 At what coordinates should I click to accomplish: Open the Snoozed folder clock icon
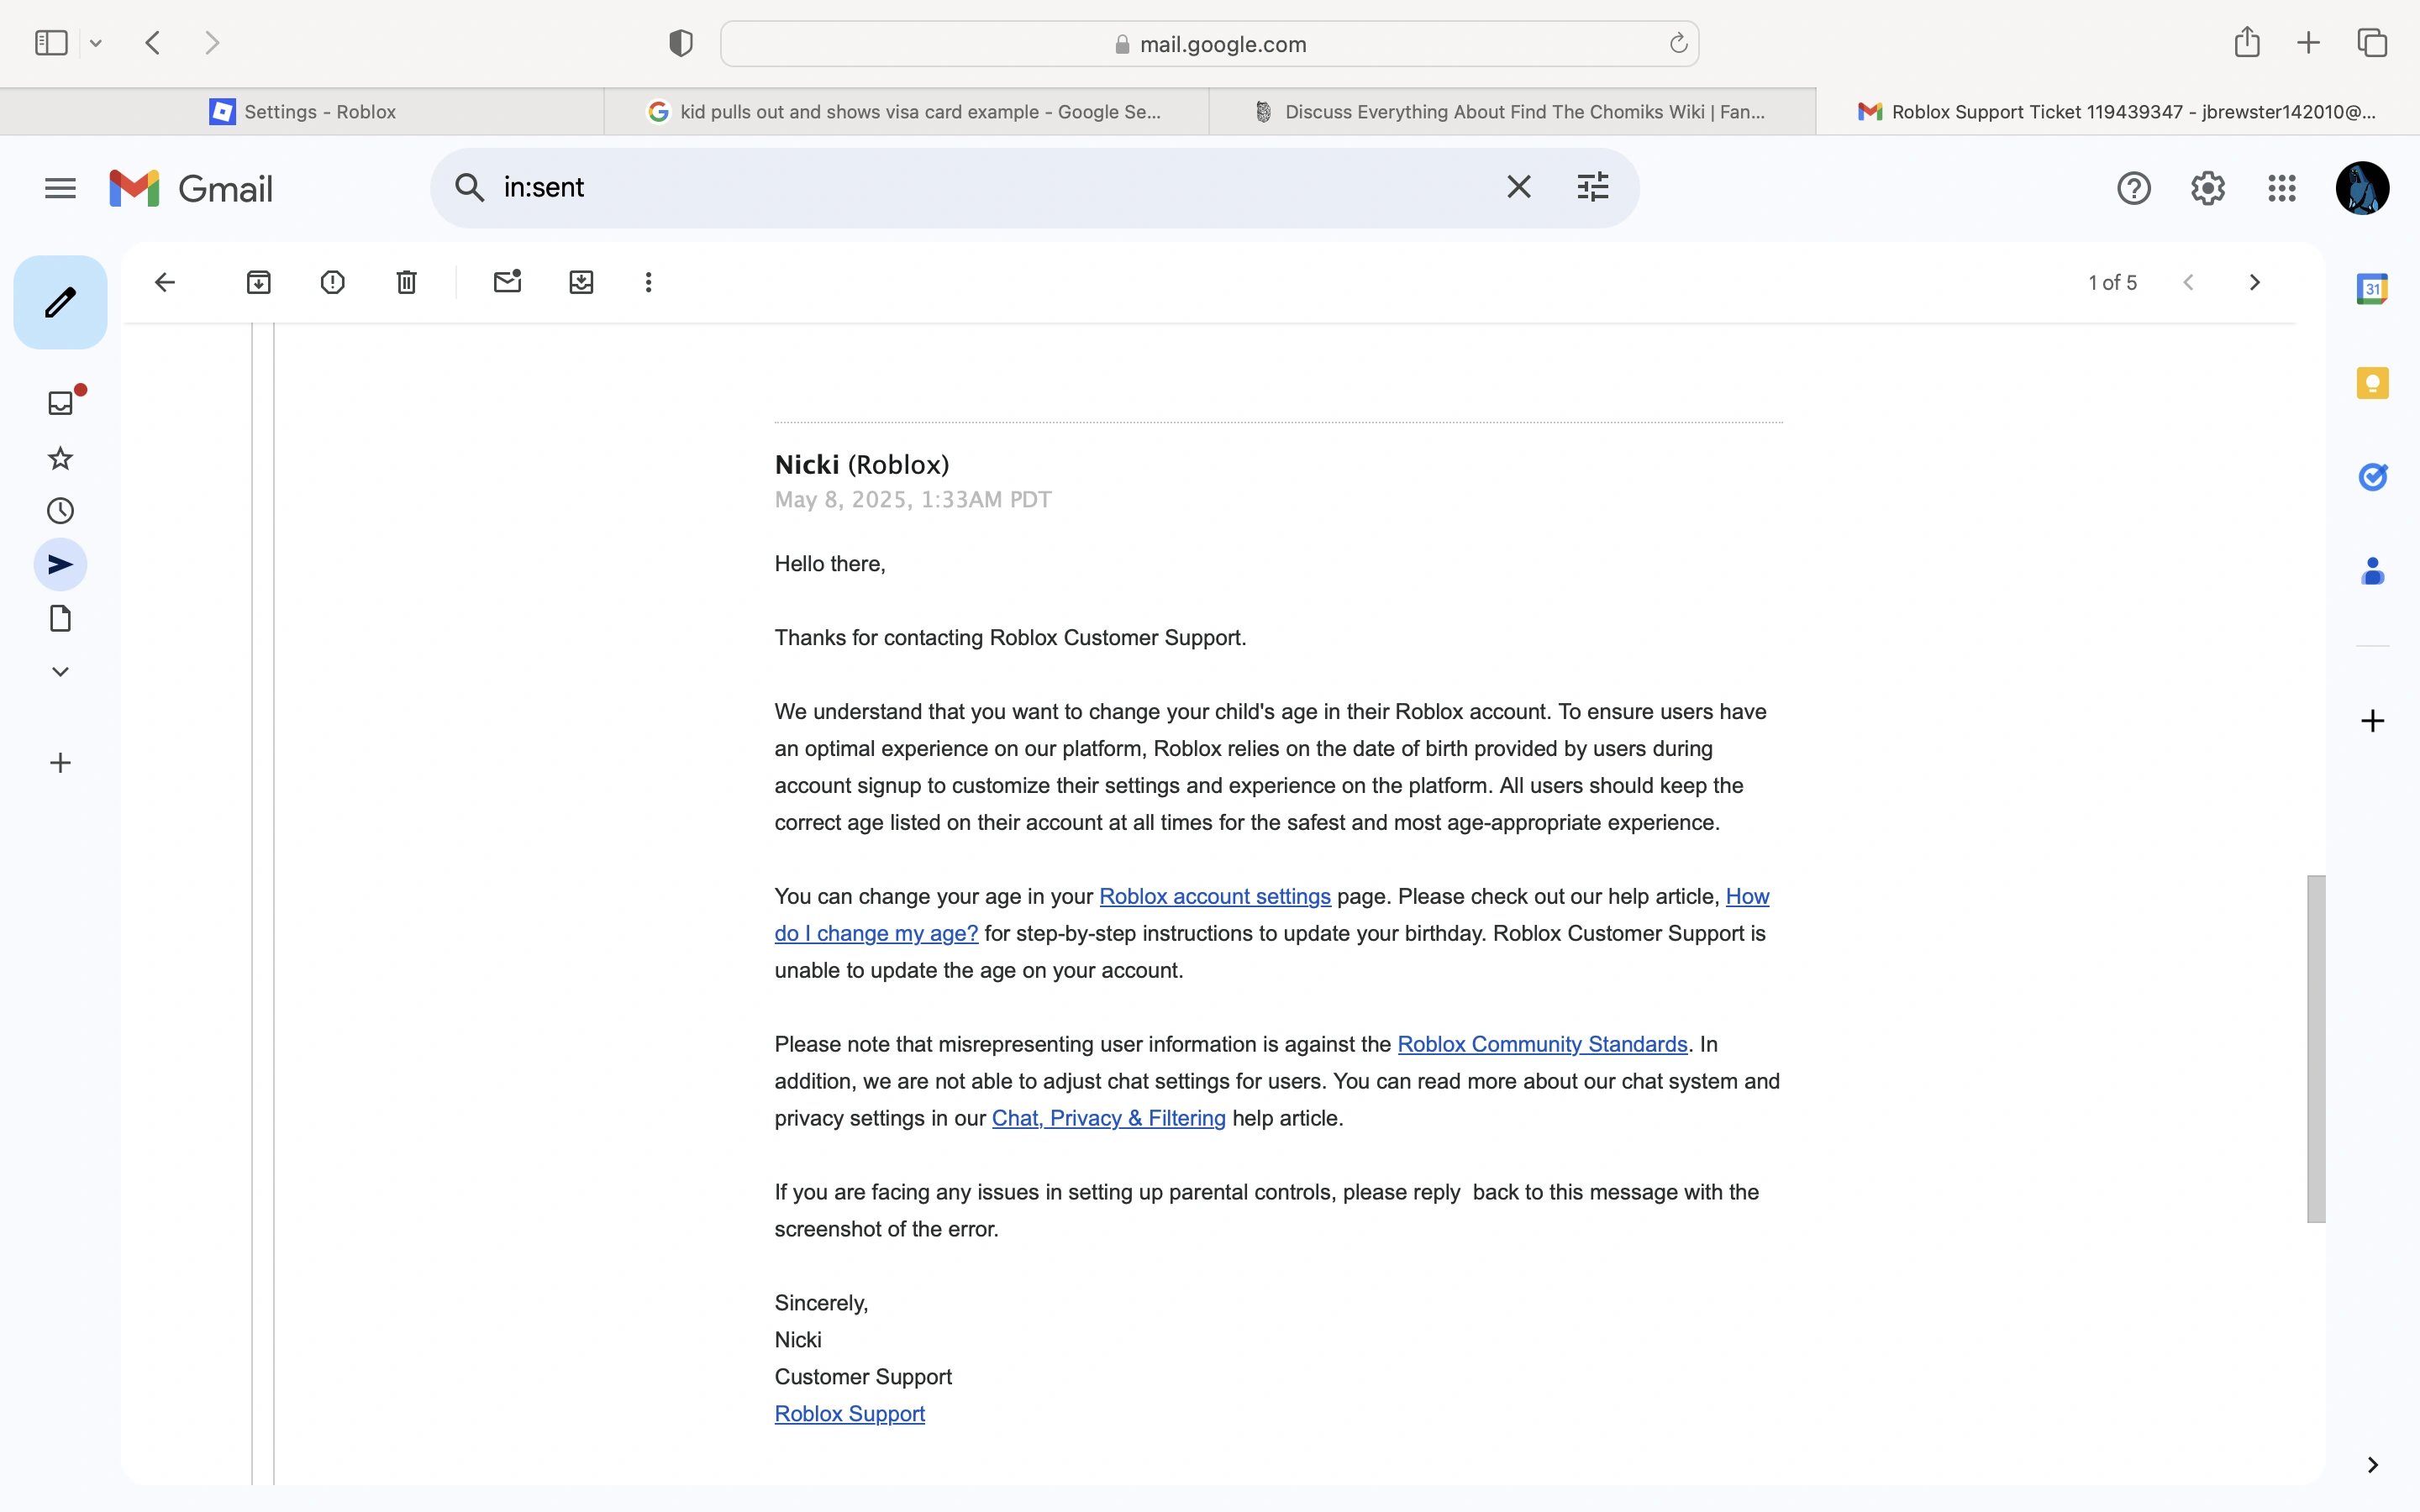pyautogui.click(x=60, y=511)
